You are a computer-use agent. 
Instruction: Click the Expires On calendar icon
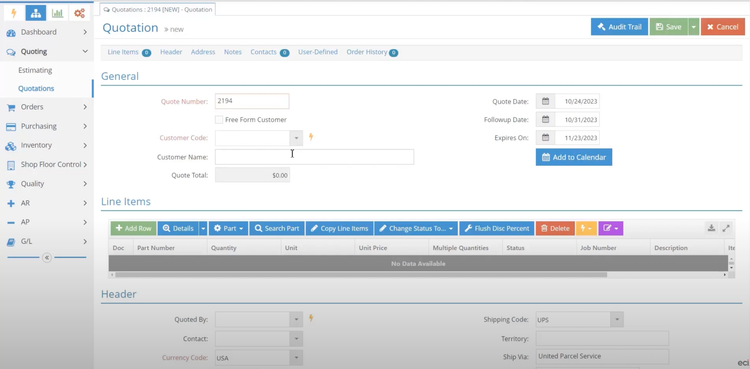tap(545, 138)
